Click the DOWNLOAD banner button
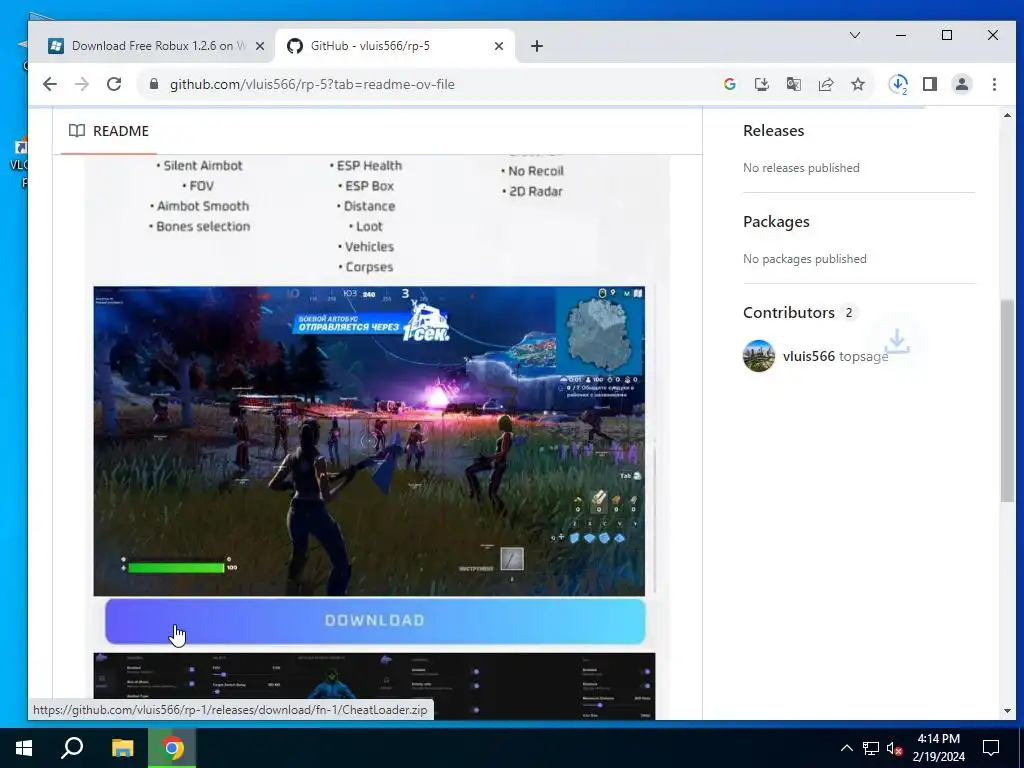 pos(375,620)
